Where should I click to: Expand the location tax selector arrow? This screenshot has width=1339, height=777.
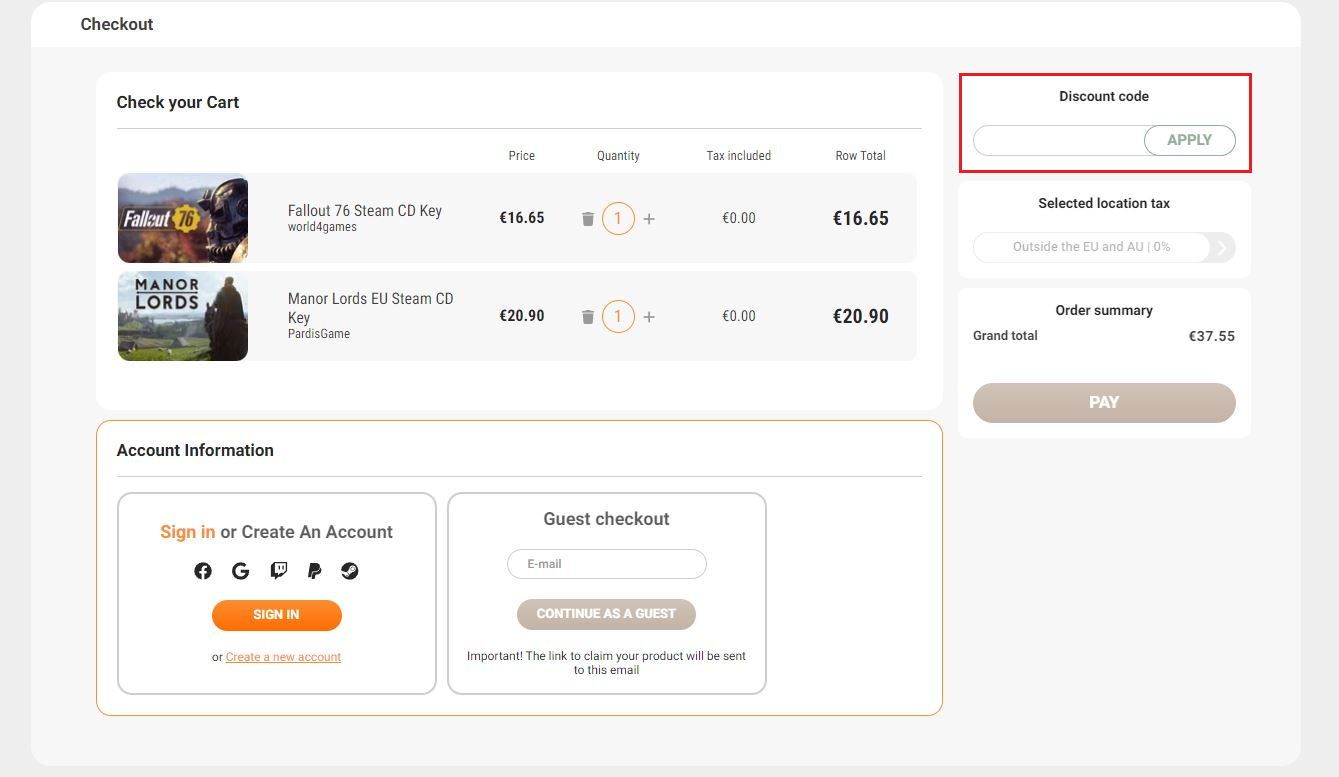1222,247
